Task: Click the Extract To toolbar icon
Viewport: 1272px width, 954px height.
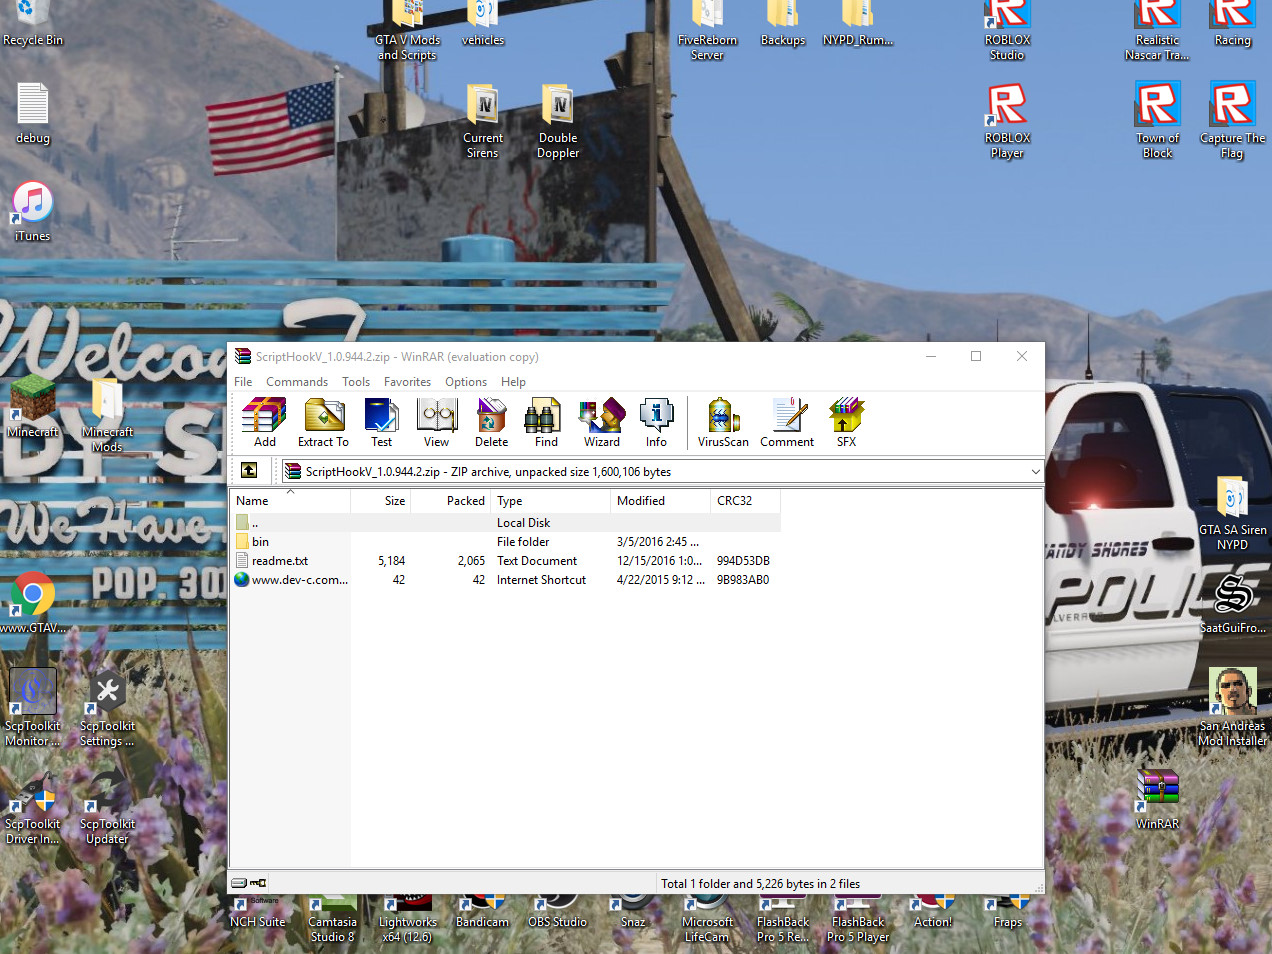Action: click(323, 422)
